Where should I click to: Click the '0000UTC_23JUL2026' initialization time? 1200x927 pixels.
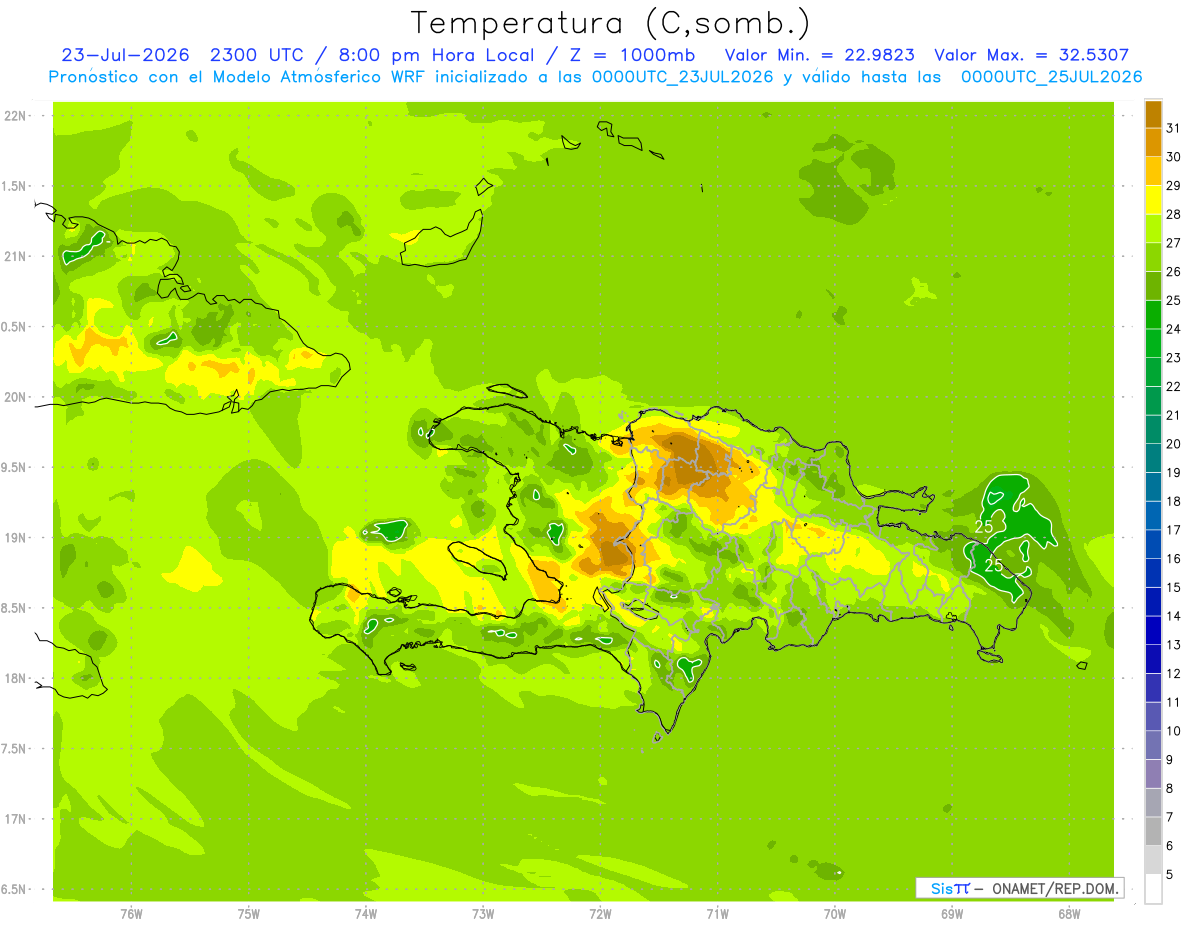click(x=683, y=77)
